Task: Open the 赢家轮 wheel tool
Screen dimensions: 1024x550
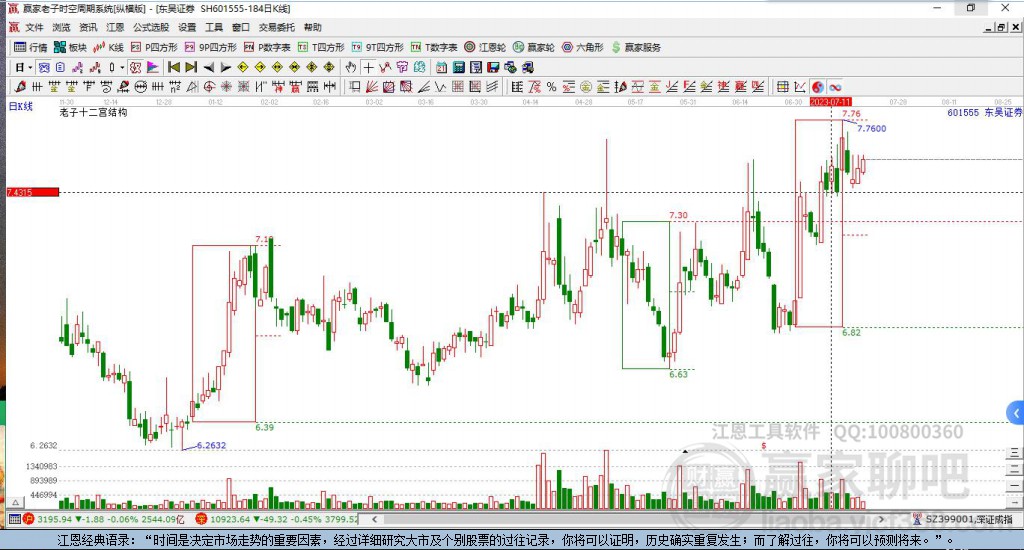Action: [534, 47]
